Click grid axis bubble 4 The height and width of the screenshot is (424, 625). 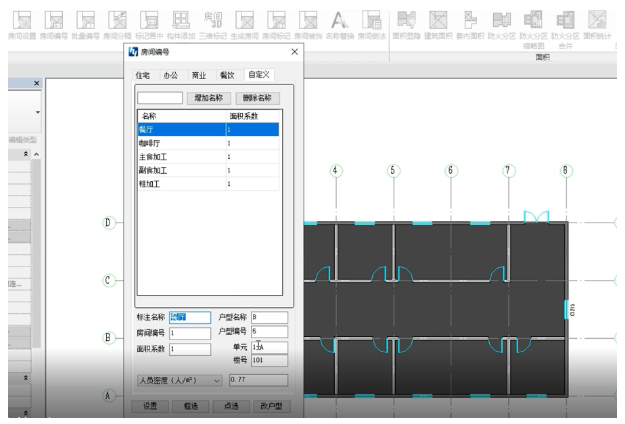(x=336, y=171)
